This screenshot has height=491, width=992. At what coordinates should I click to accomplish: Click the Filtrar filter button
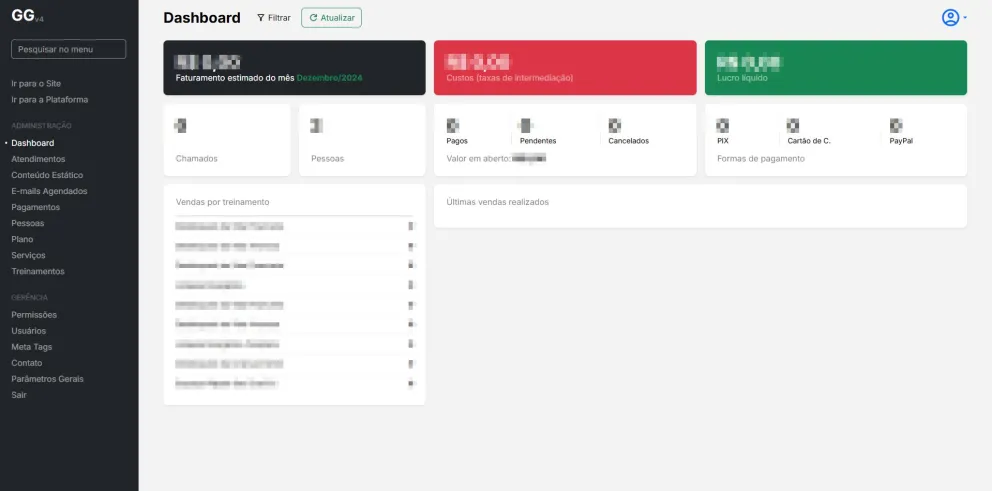click(x=273, y=18)
